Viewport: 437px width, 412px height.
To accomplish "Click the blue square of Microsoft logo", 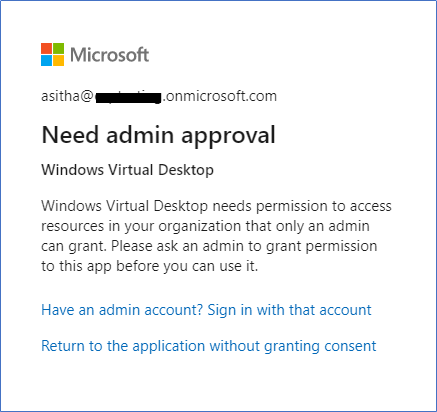I will click(x=47, y=60).
